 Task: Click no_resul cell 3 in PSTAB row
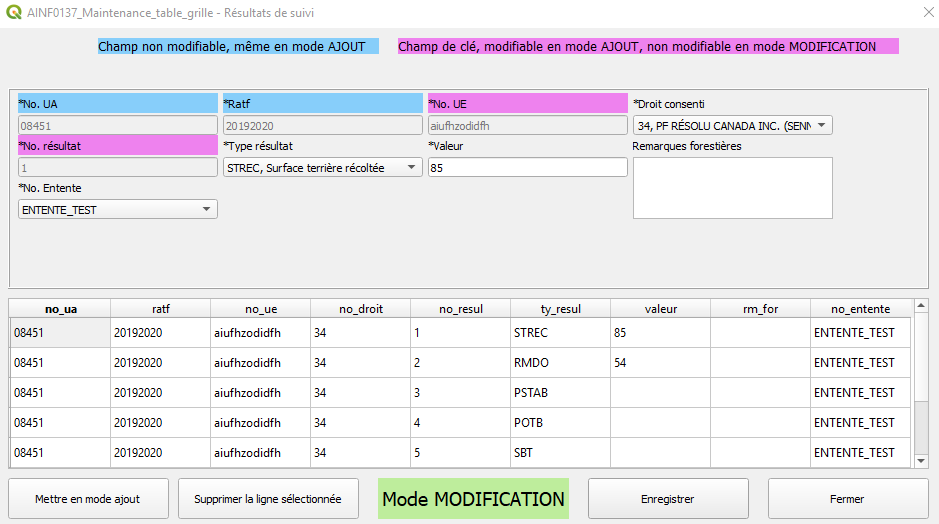point(461,393)
